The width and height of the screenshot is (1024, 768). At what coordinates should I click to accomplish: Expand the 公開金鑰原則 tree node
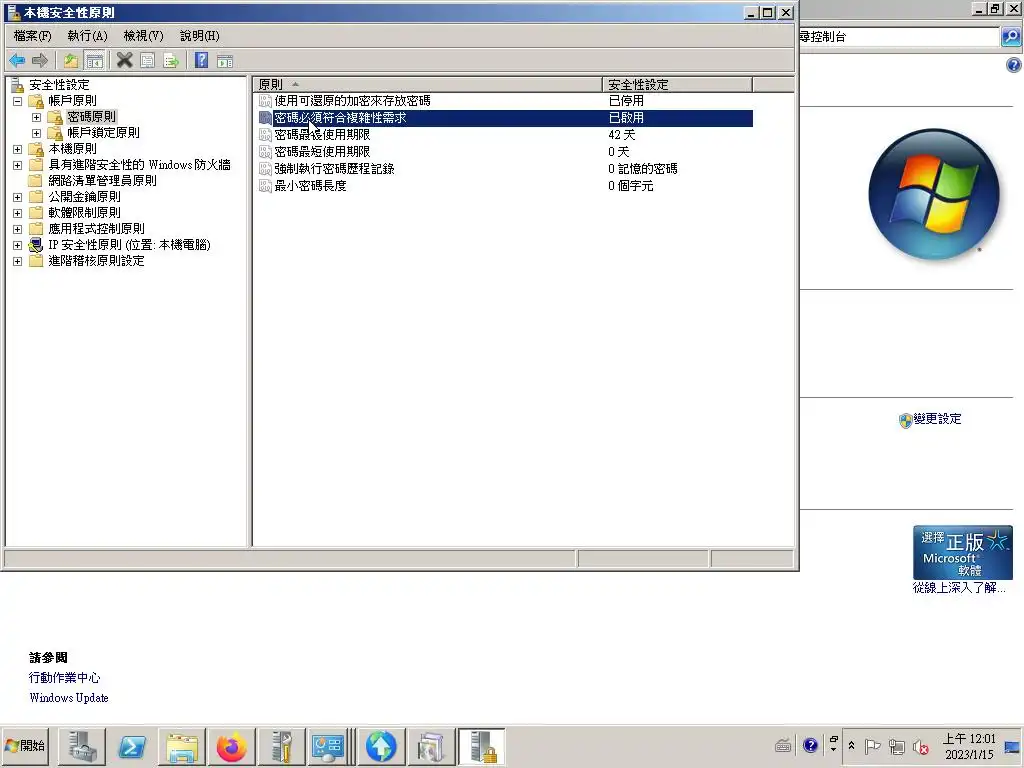(x=18, y=197)
